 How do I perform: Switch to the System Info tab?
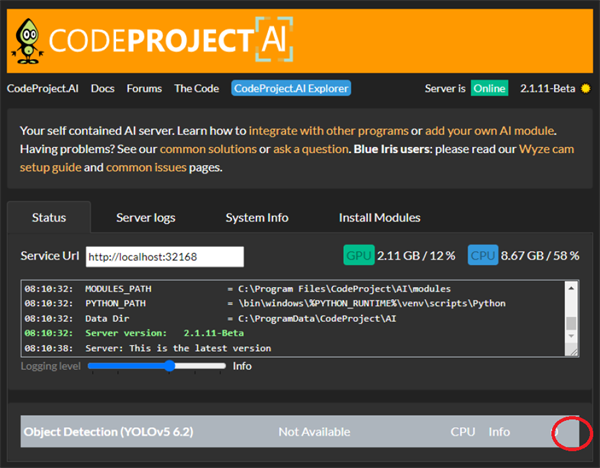click(257, 217)
